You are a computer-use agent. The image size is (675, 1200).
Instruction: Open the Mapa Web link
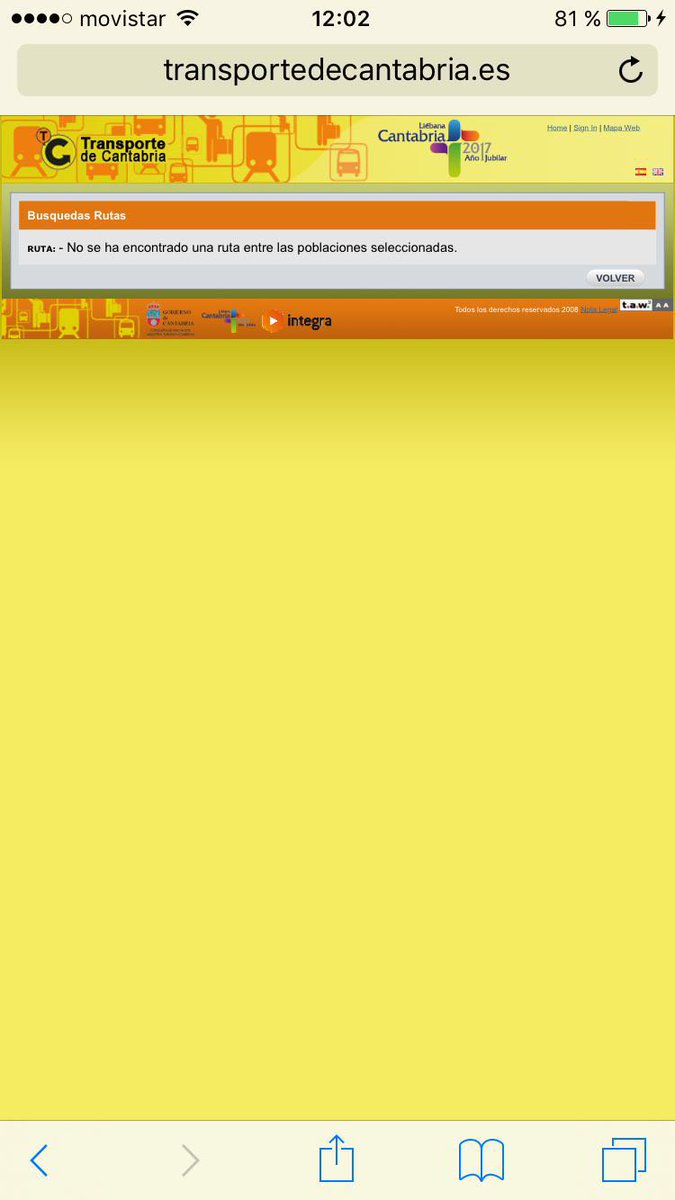click(621, 128)
